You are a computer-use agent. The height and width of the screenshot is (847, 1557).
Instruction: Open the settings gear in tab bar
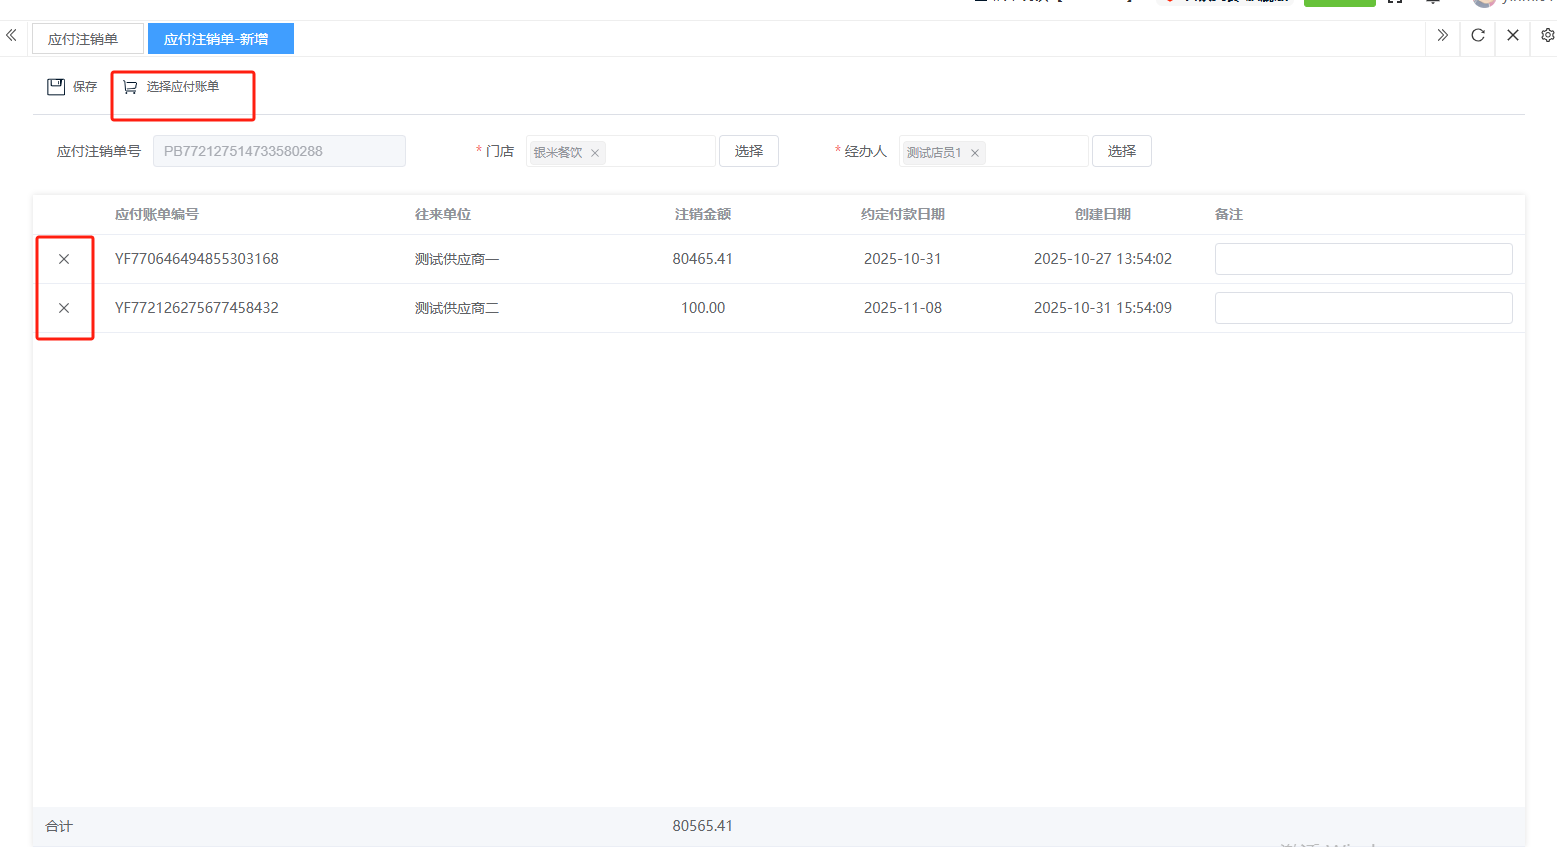click(1547, 36)
